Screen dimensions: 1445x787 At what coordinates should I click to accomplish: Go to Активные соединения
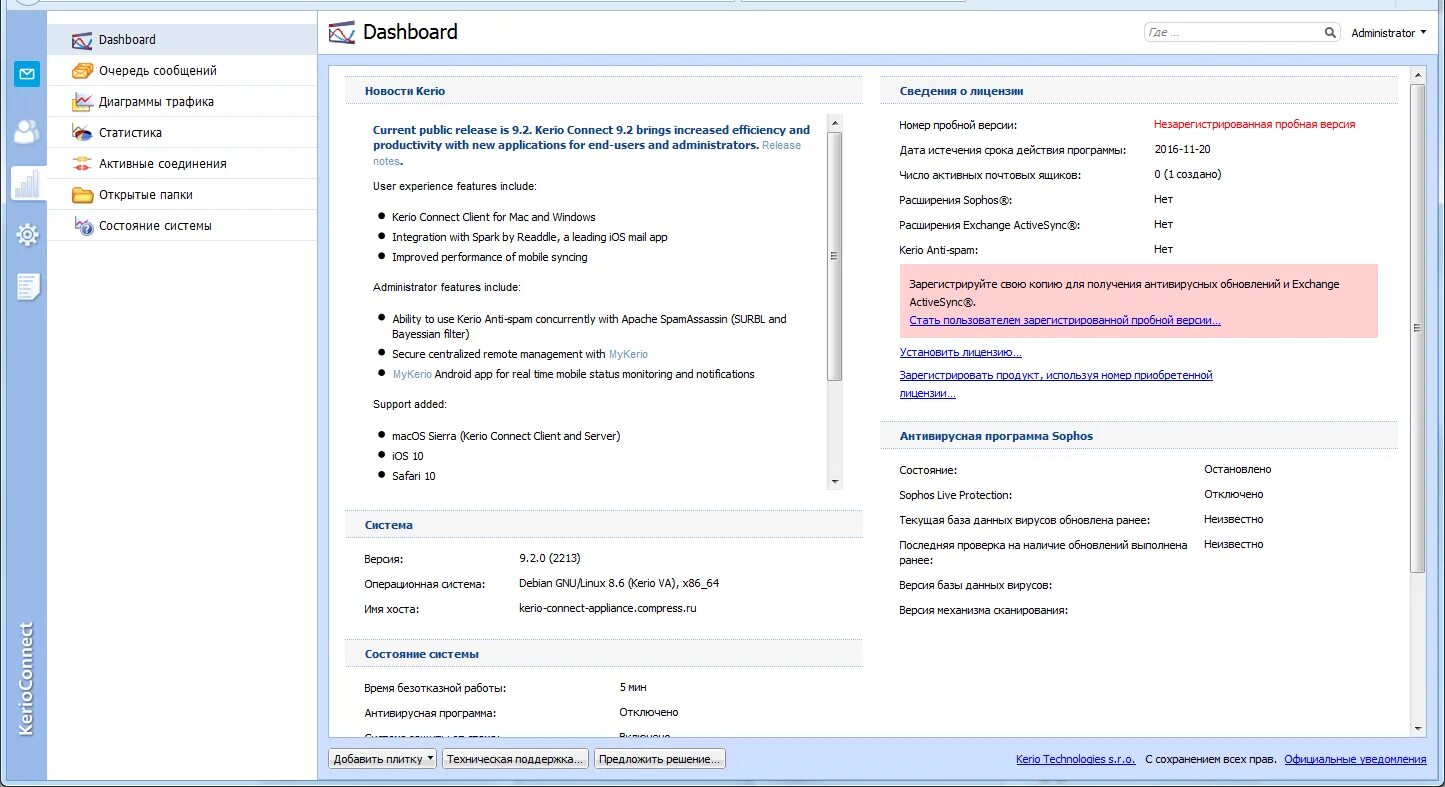182,164
